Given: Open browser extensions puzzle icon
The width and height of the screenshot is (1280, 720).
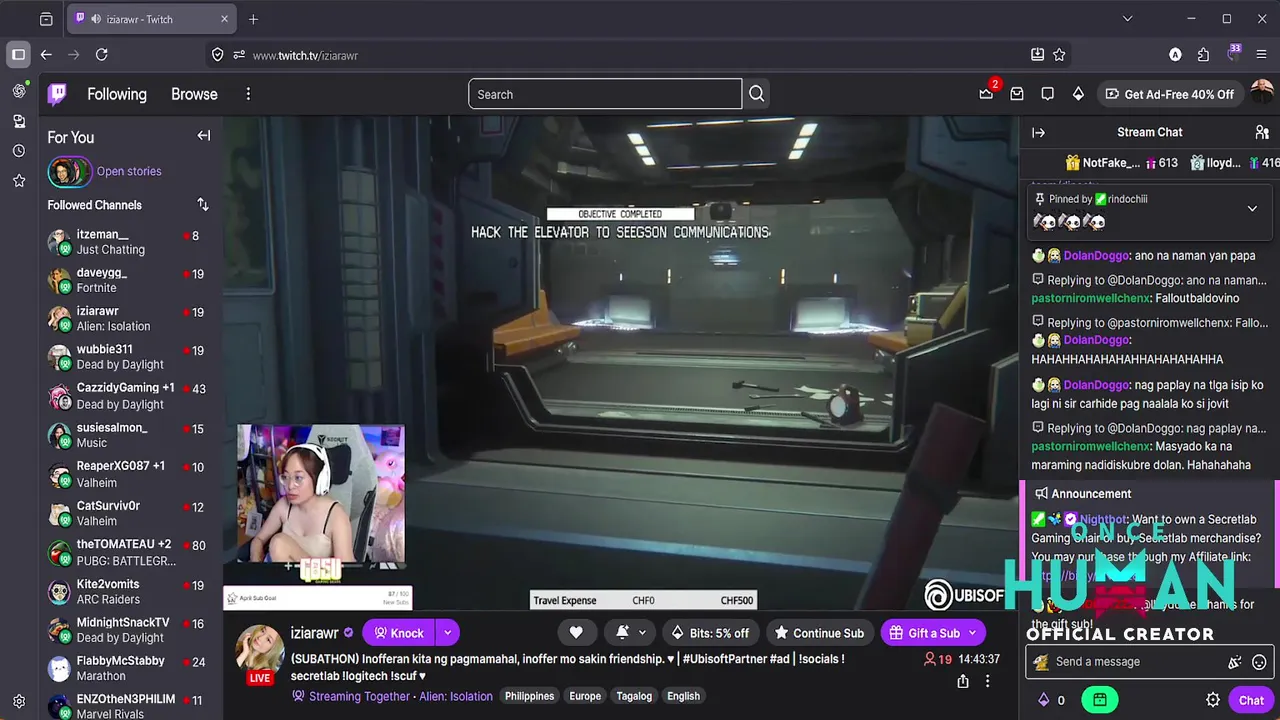Looking at the screenshot, I should pyautogui.click(x=1203, y=55).
